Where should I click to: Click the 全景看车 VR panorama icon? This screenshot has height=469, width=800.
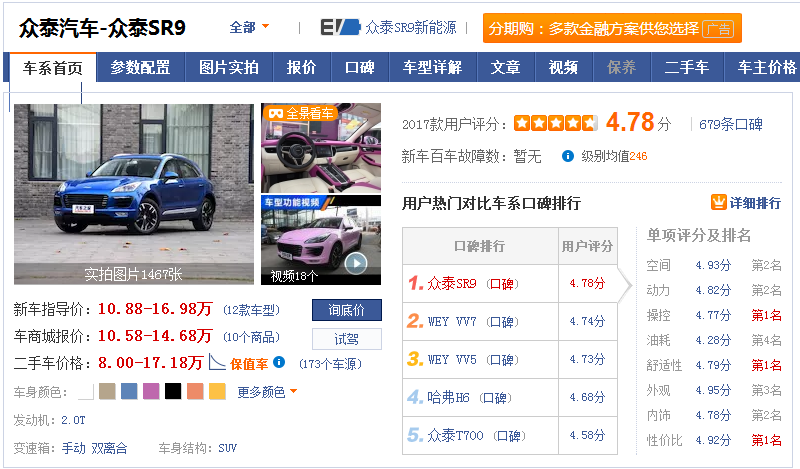(276, 113)
